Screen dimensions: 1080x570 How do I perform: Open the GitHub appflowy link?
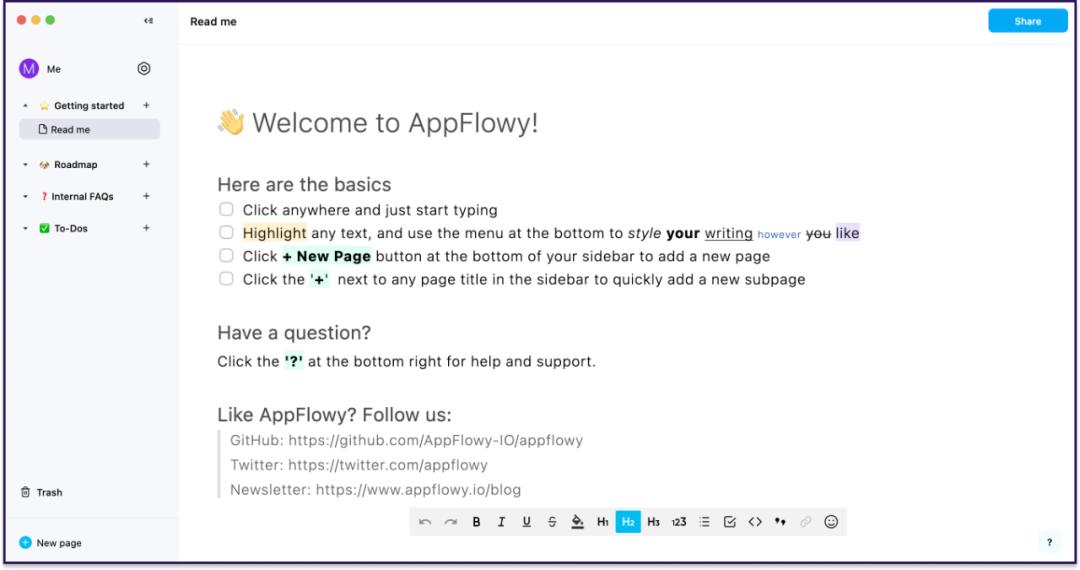[435, 441]
